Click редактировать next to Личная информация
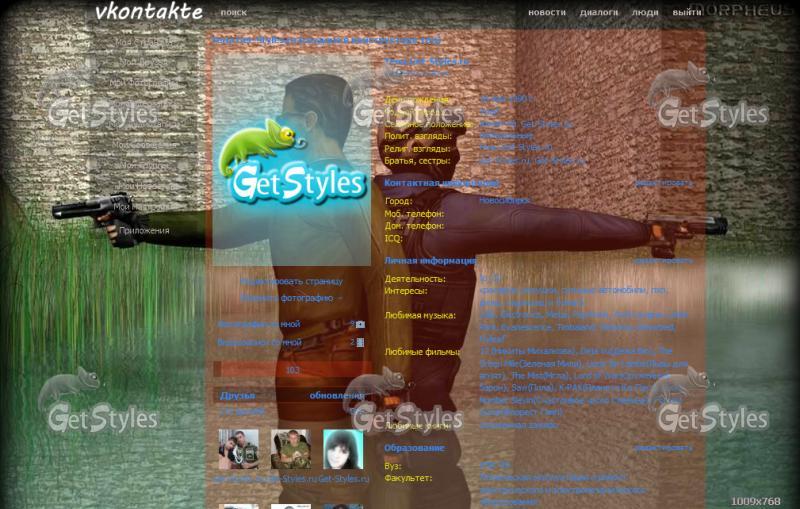The width and height of the screenshot is (800, 509). coord(663,261)
